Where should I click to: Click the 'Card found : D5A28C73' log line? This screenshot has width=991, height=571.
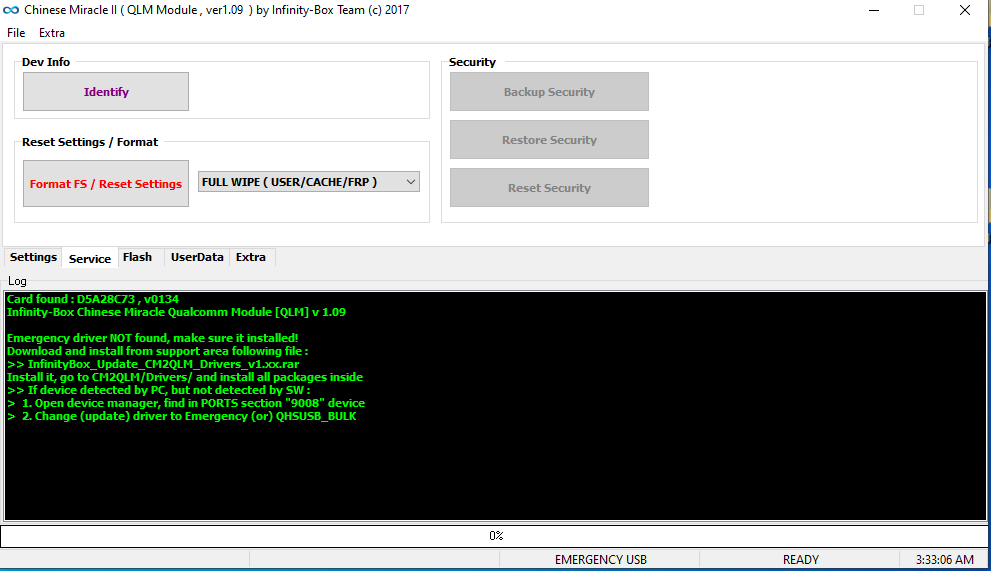pyautogui.click(x=93, y=299)
